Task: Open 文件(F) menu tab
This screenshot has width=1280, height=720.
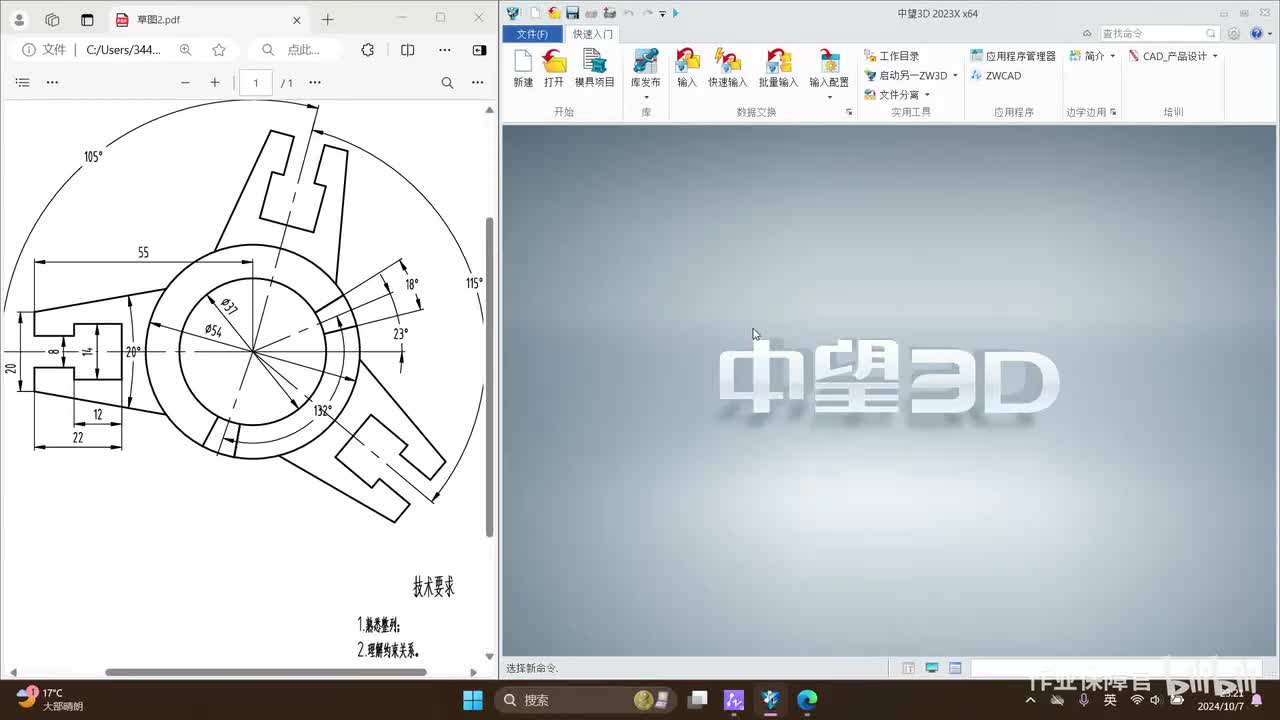Action: [x=532, y=34]
